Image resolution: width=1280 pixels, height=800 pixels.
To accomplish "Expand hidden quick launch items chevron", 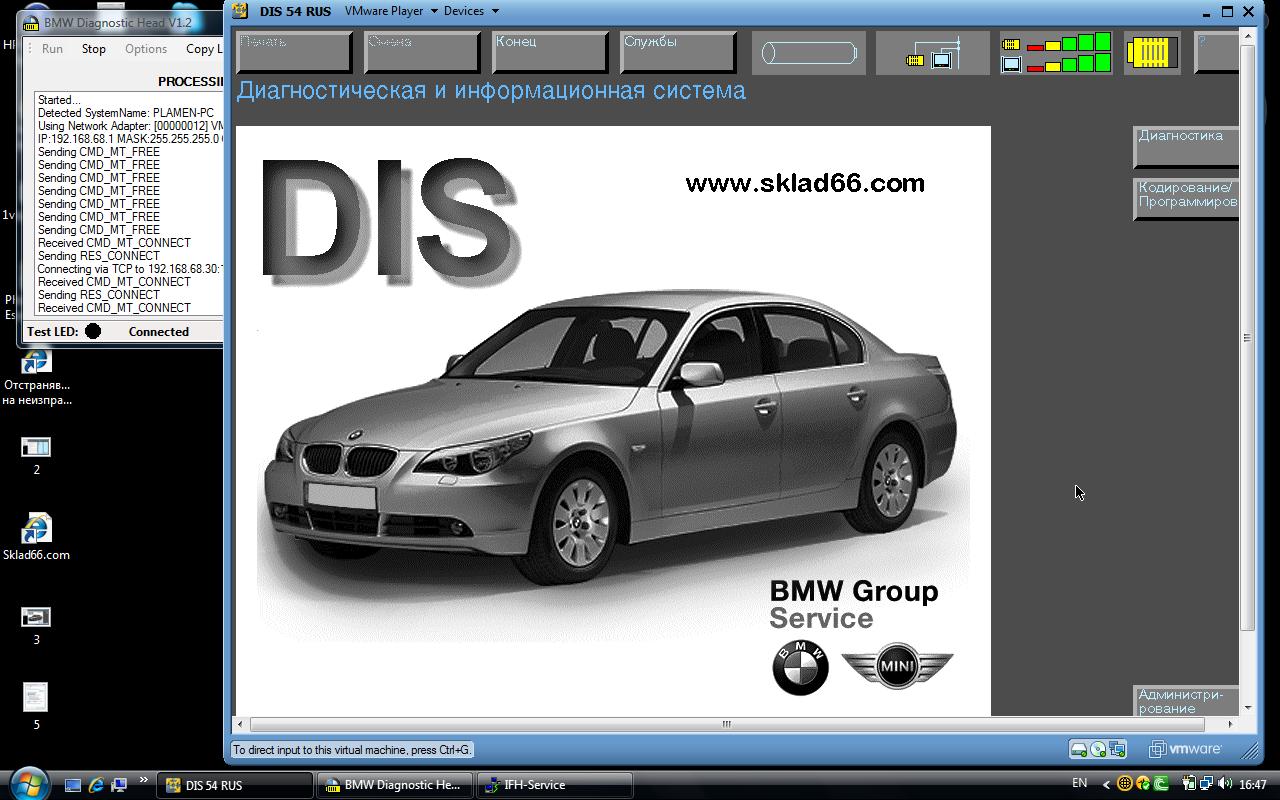I will pyautogui.click(x=143, y=780).
